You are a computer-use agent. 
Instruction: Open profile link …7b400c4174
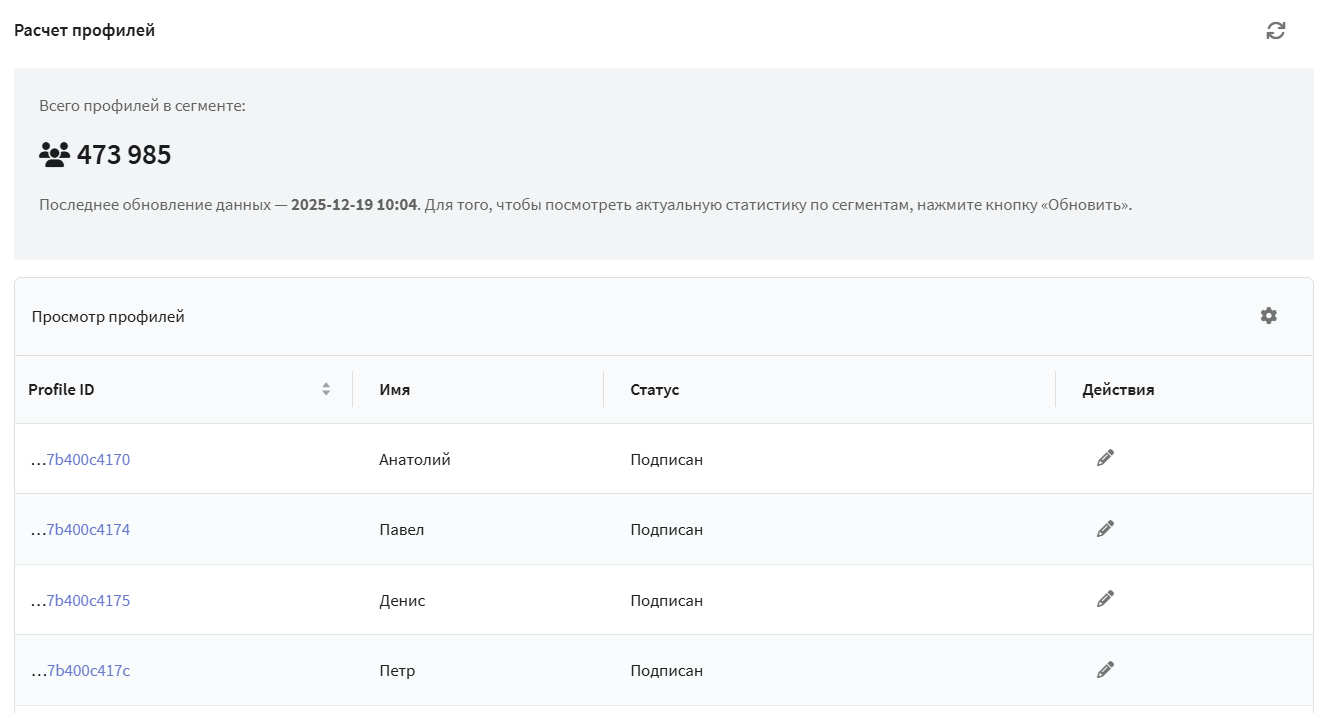tap(80, 530)
